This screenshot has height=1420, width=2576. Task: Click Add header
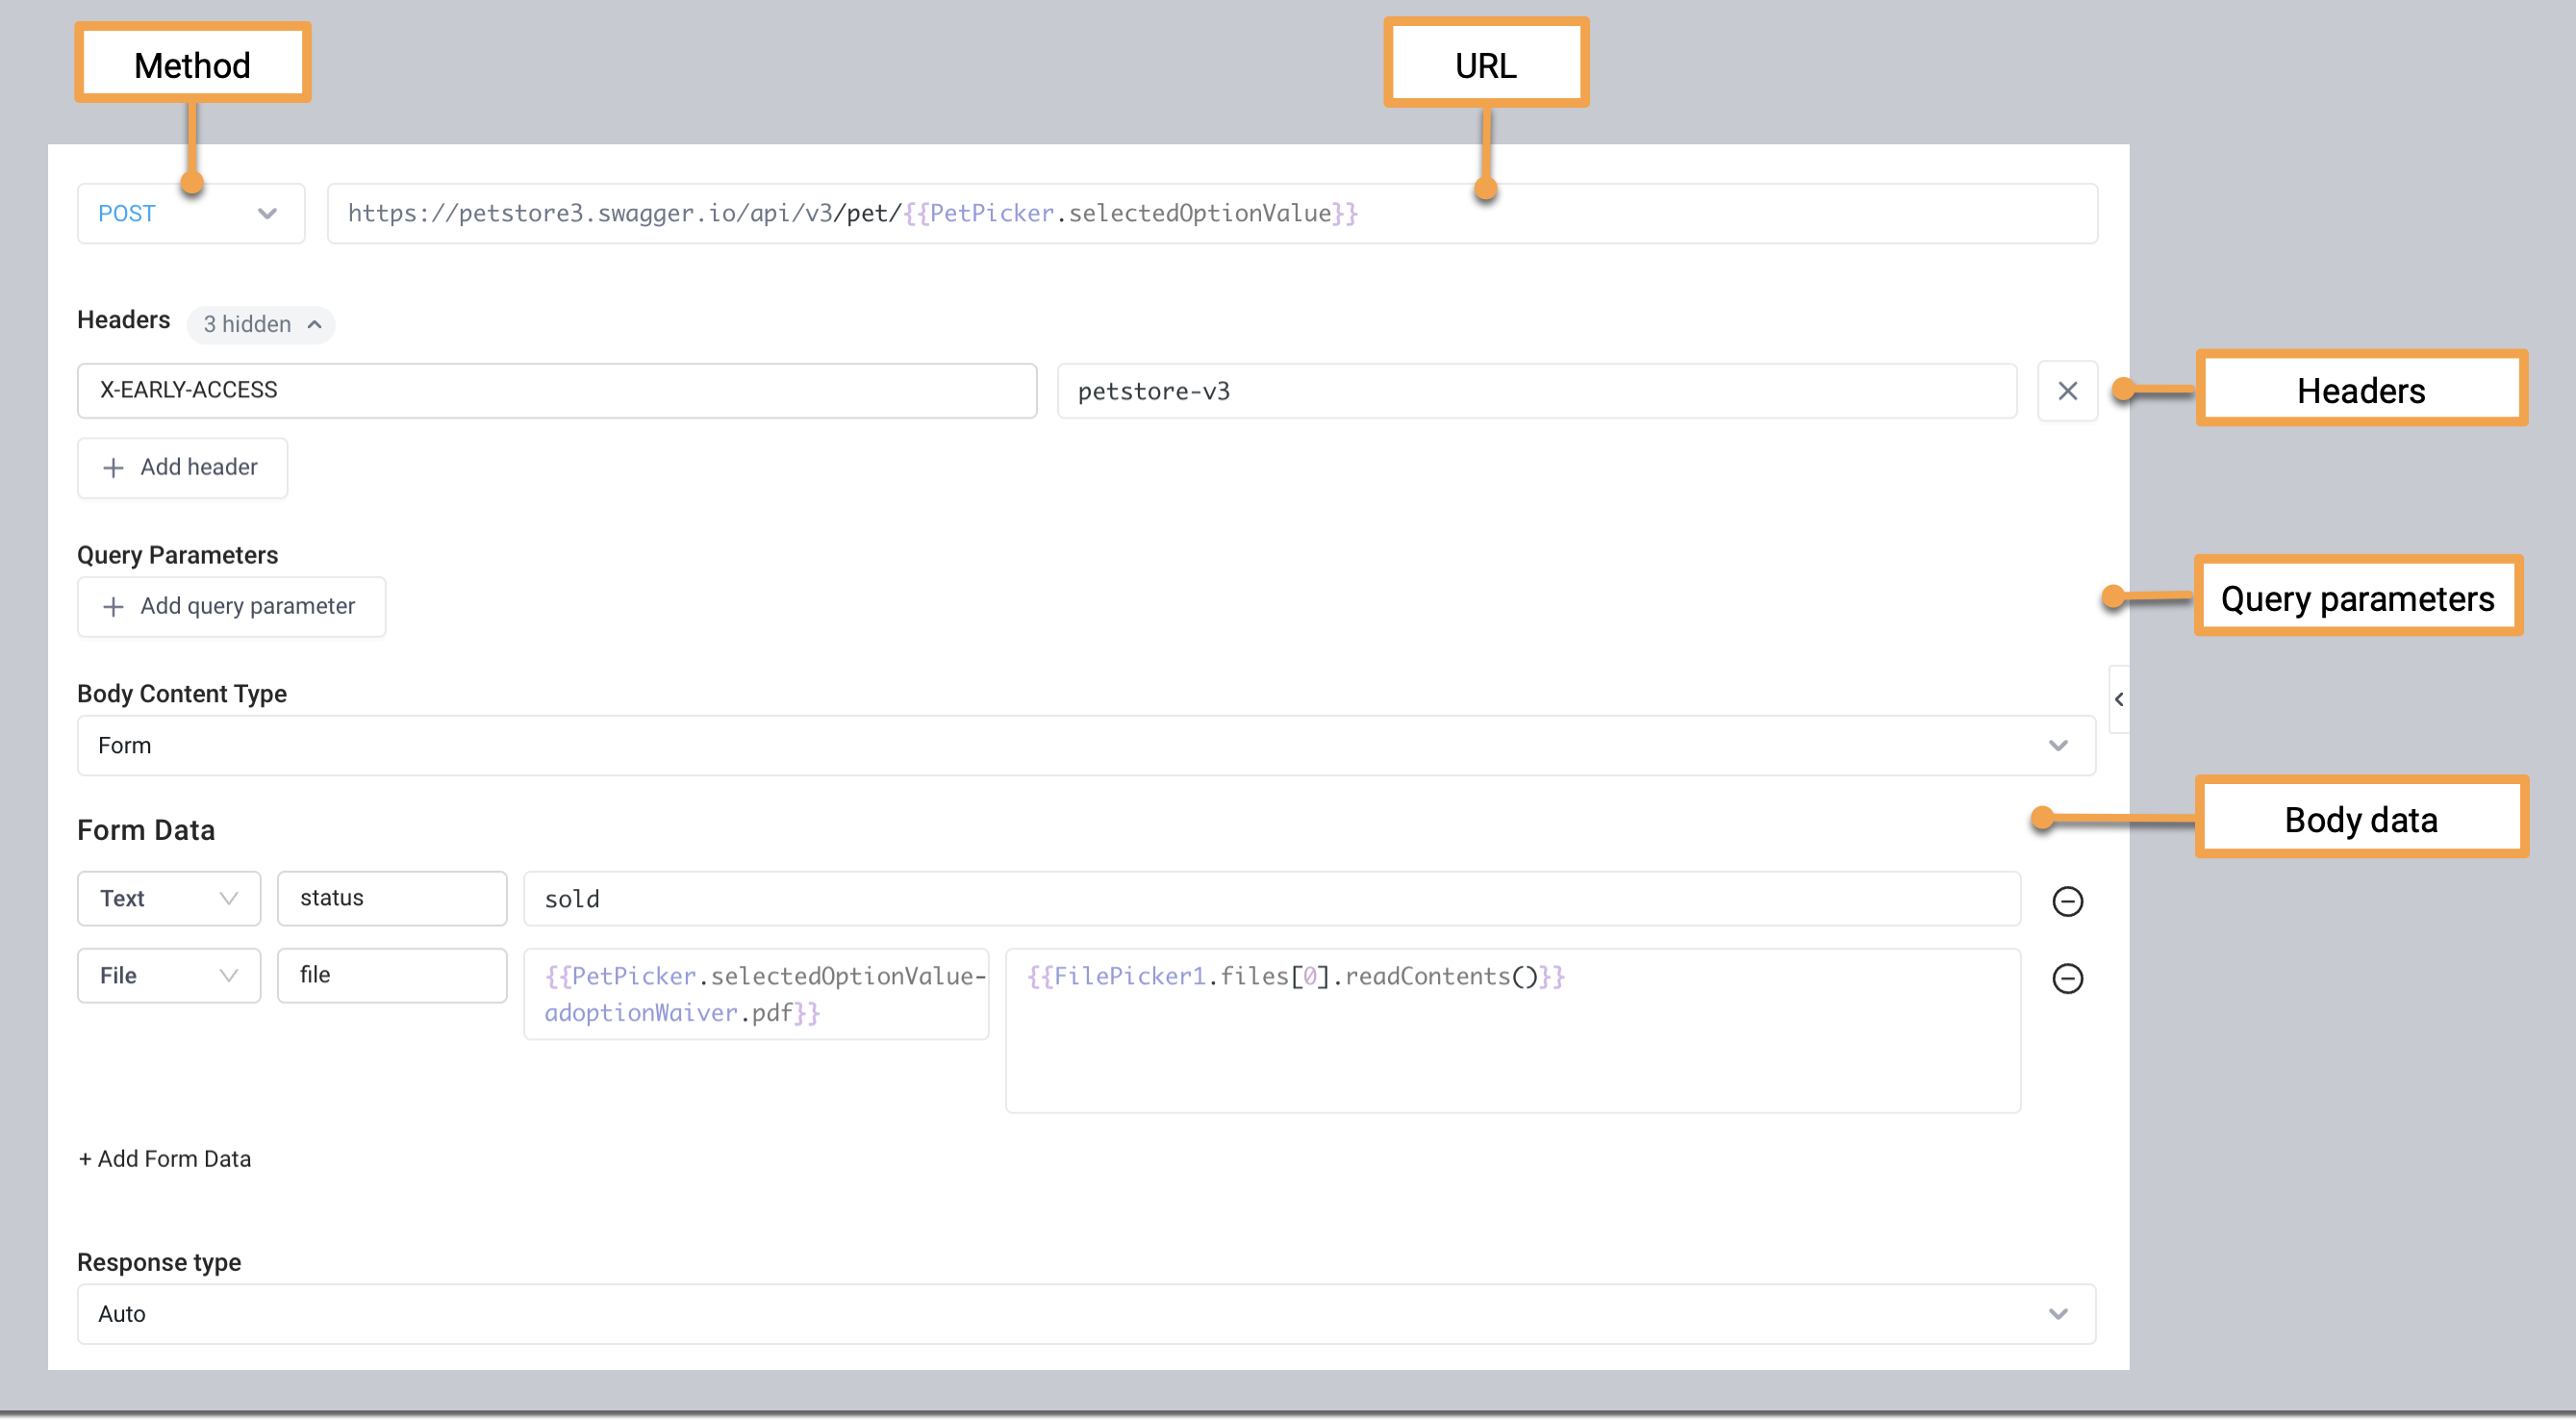[182, 467]
